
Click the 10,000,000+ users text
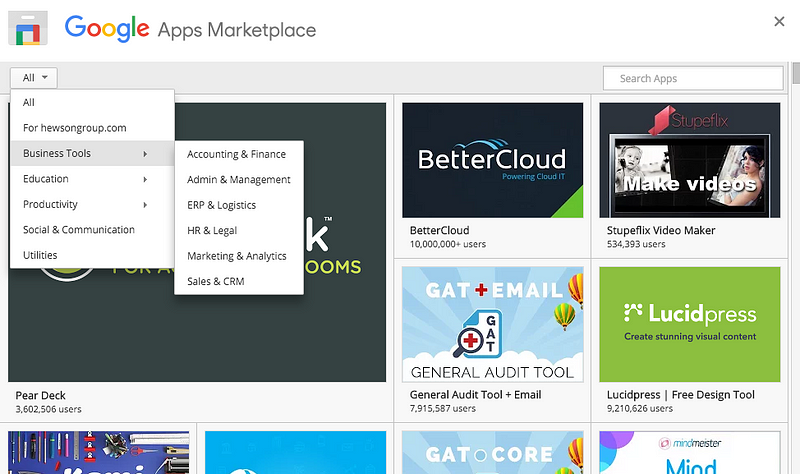click(447, 244)
